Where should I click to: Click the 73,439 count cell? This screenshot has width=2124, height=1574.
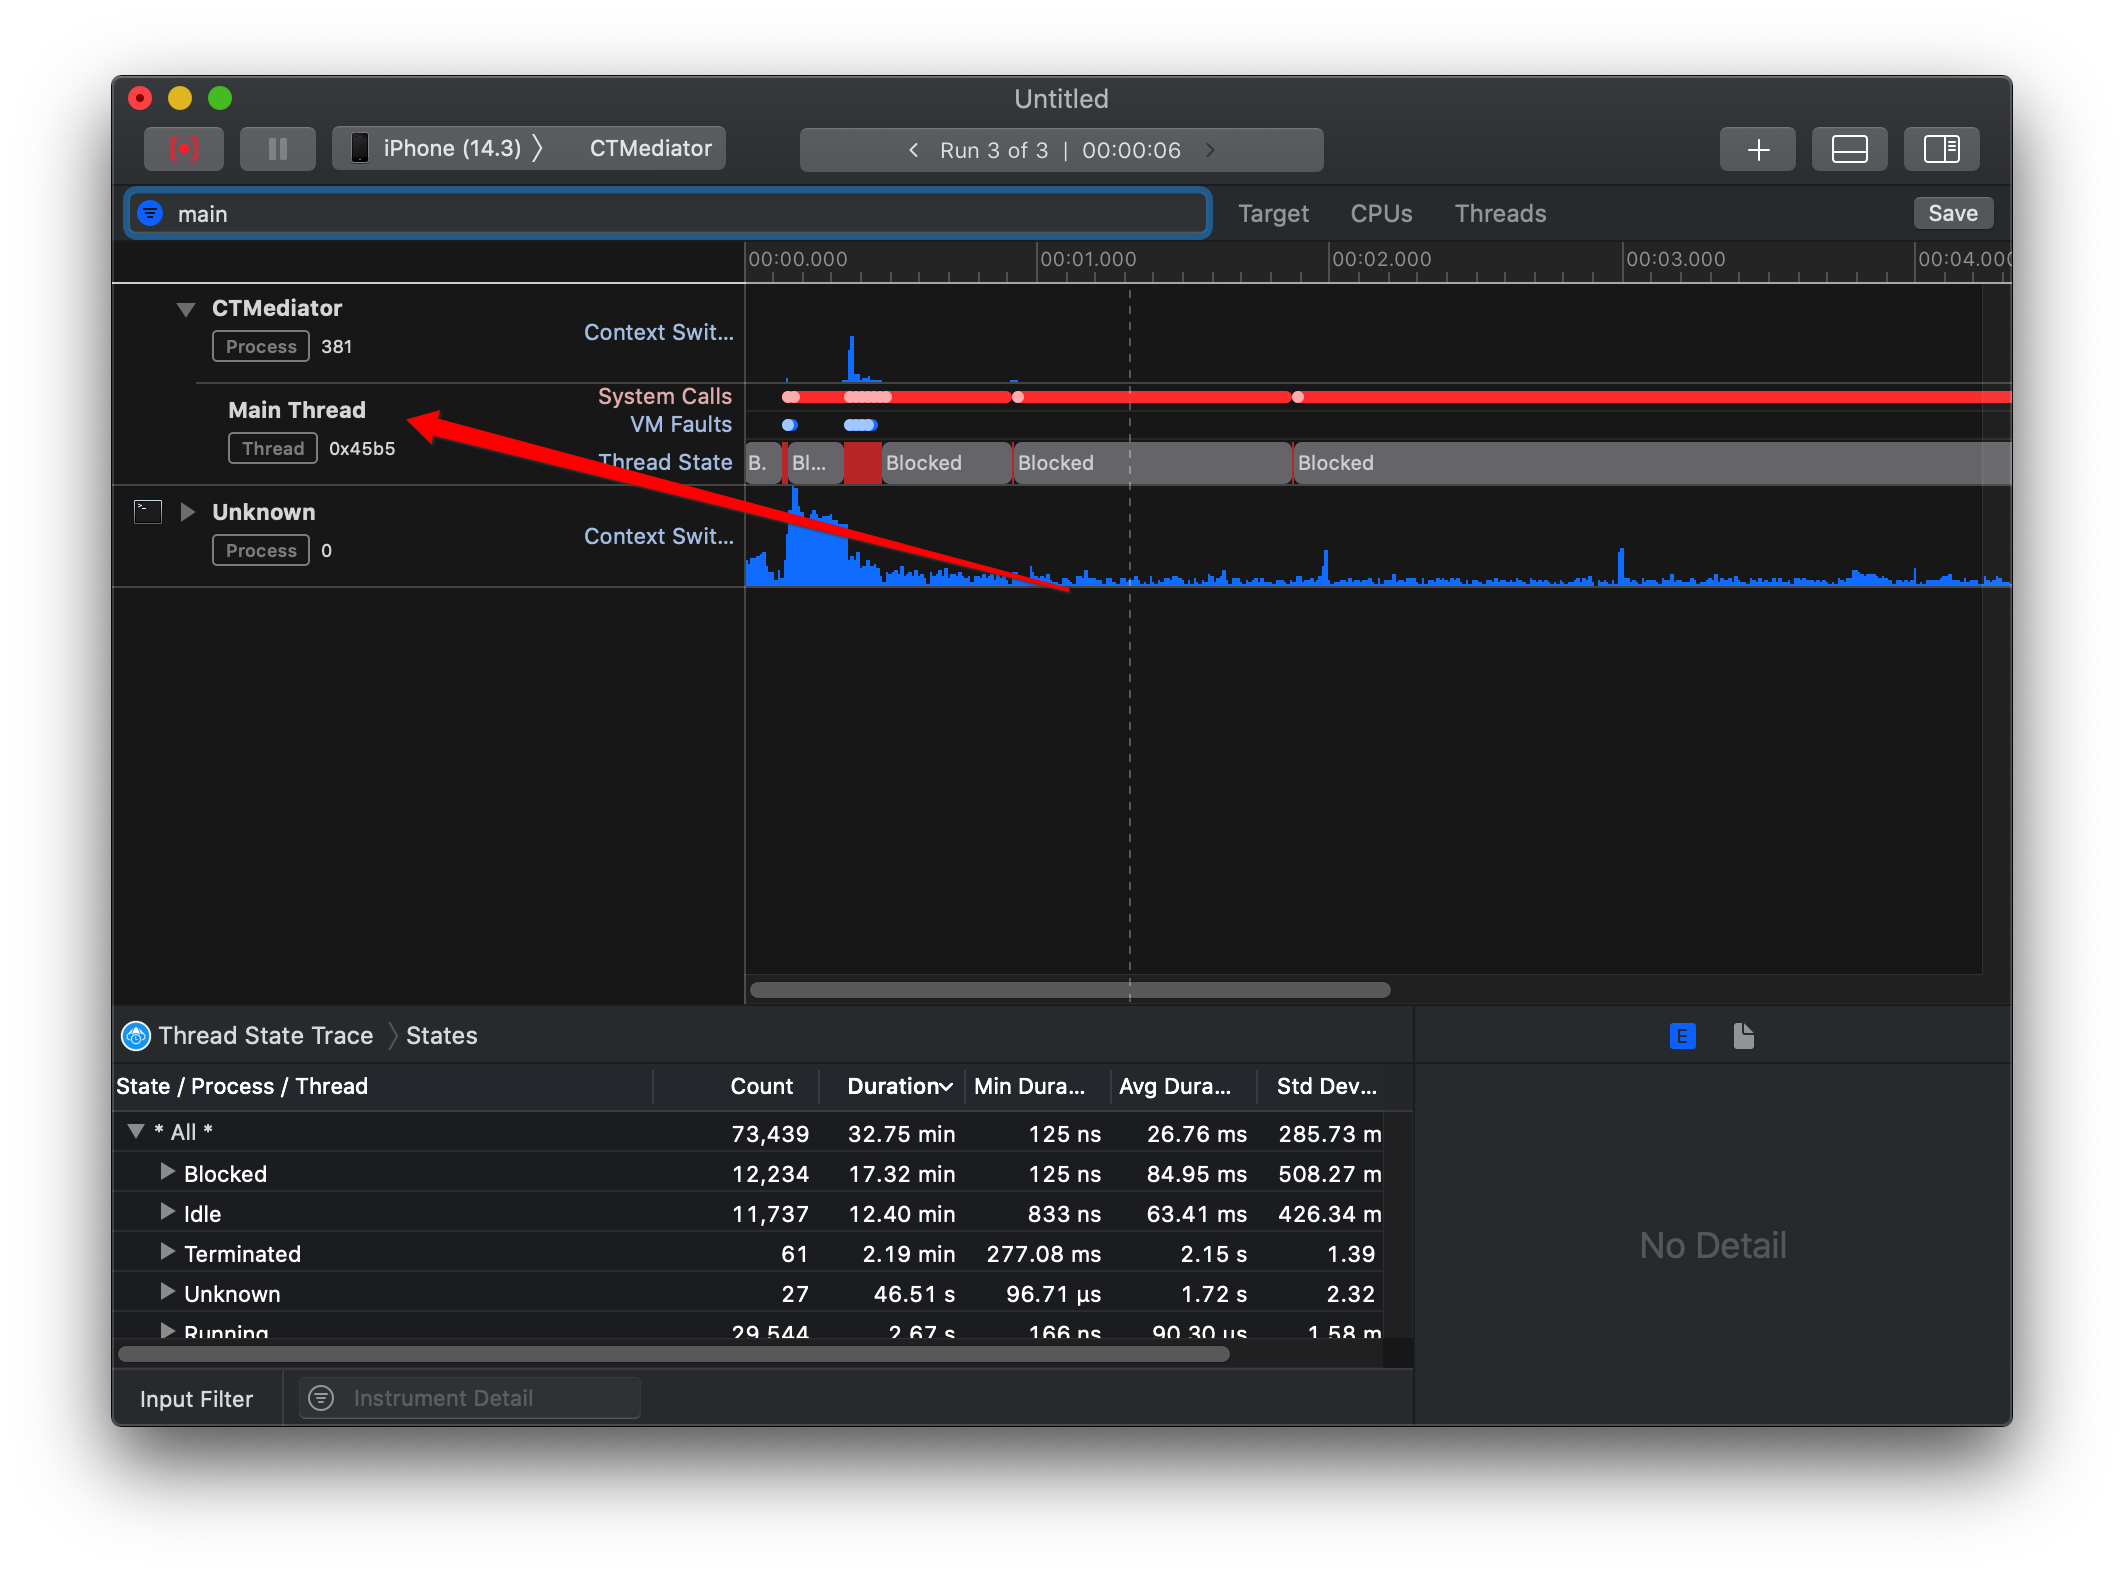point(769,1134)
